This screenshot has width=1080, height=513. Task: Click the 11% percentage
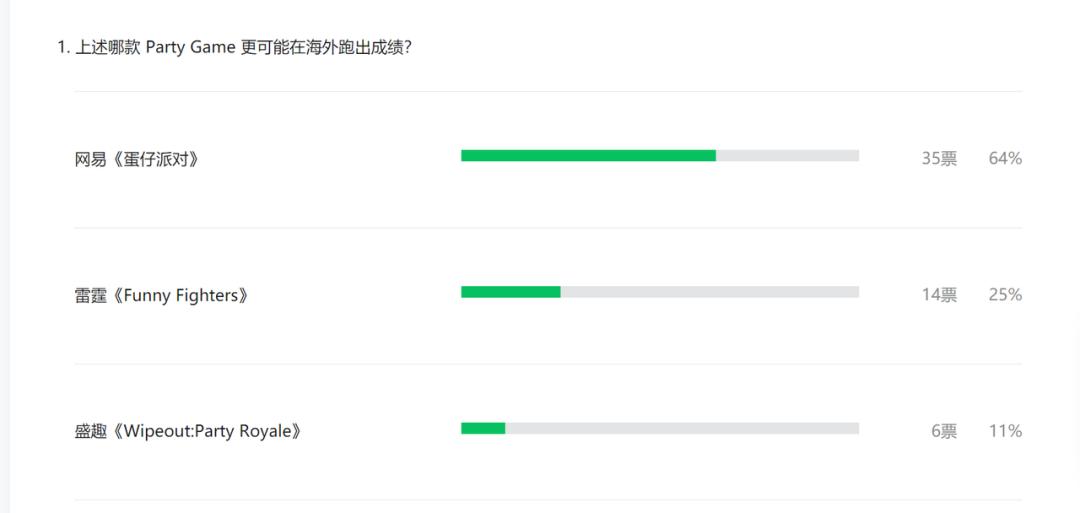click(x=1005, y=432)
